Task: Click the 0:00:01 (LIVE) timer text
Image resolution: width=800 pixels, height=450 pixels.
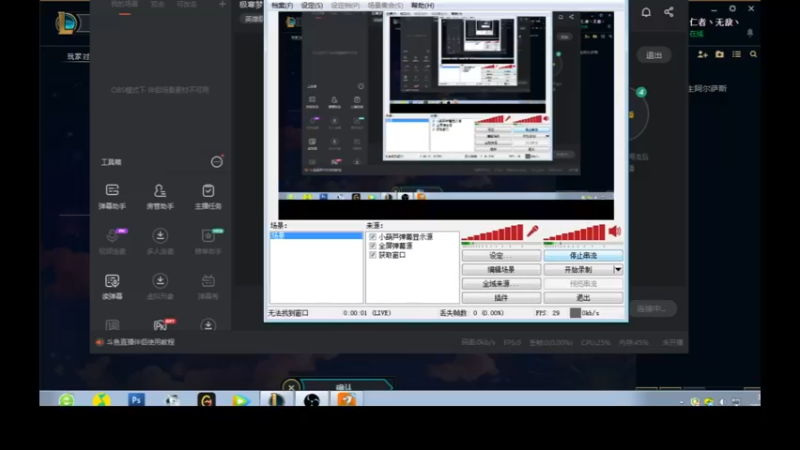Action: (x=367, y=313)
